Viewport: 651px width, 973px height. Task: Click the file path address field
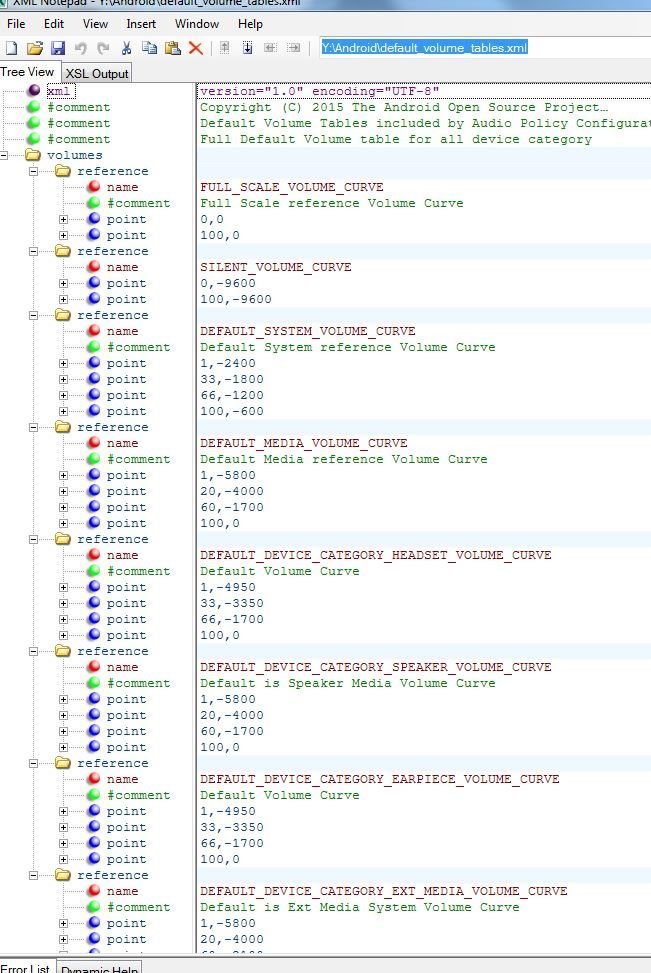coord(484,48)
